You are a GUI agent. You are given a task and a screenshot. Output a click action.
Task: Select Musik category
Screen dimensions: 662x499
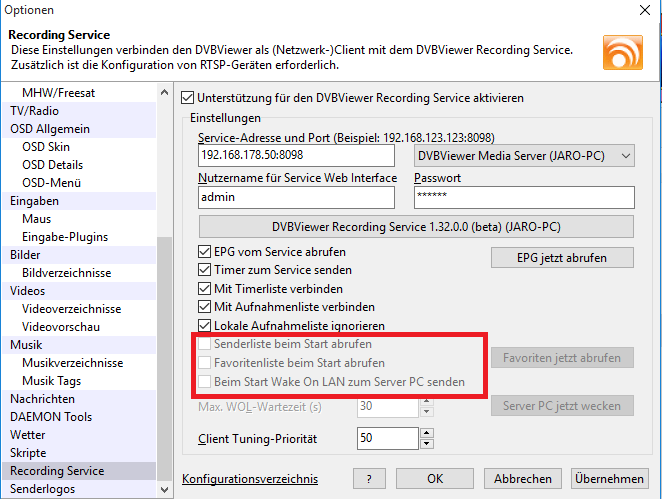[79, 345]
